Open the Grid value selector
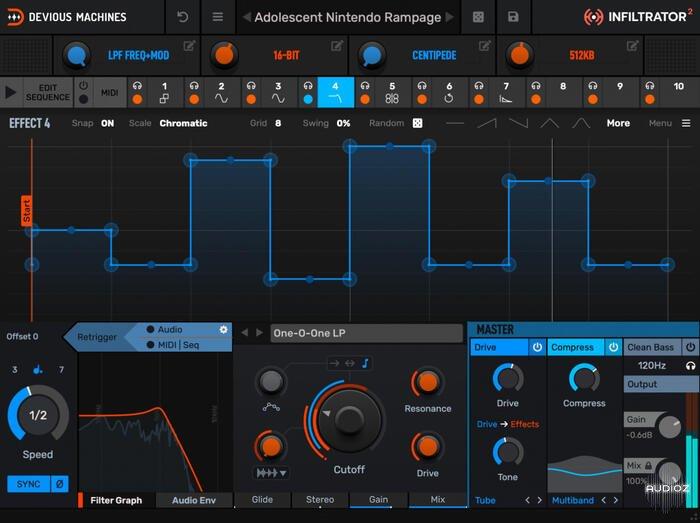 click(278, 123)
